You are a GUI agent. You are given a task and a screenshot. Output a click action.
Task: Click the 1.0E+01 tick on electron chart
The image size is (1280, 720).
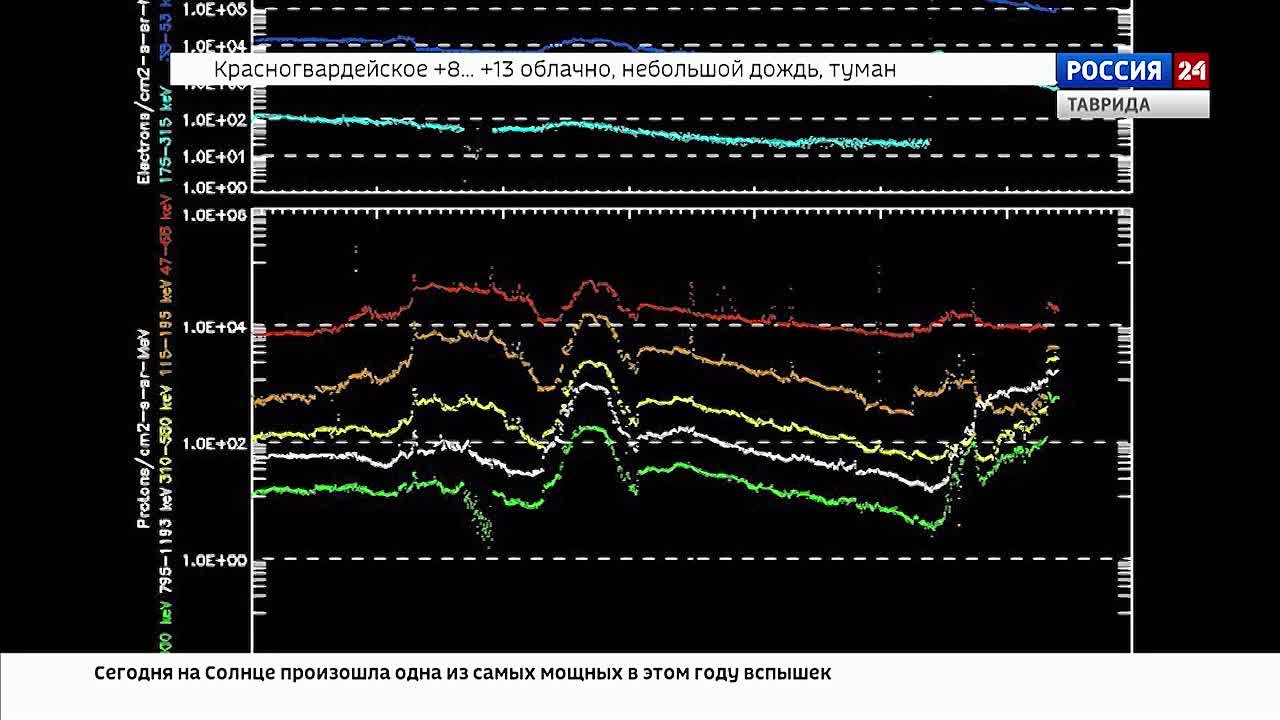tap(212, 156)
